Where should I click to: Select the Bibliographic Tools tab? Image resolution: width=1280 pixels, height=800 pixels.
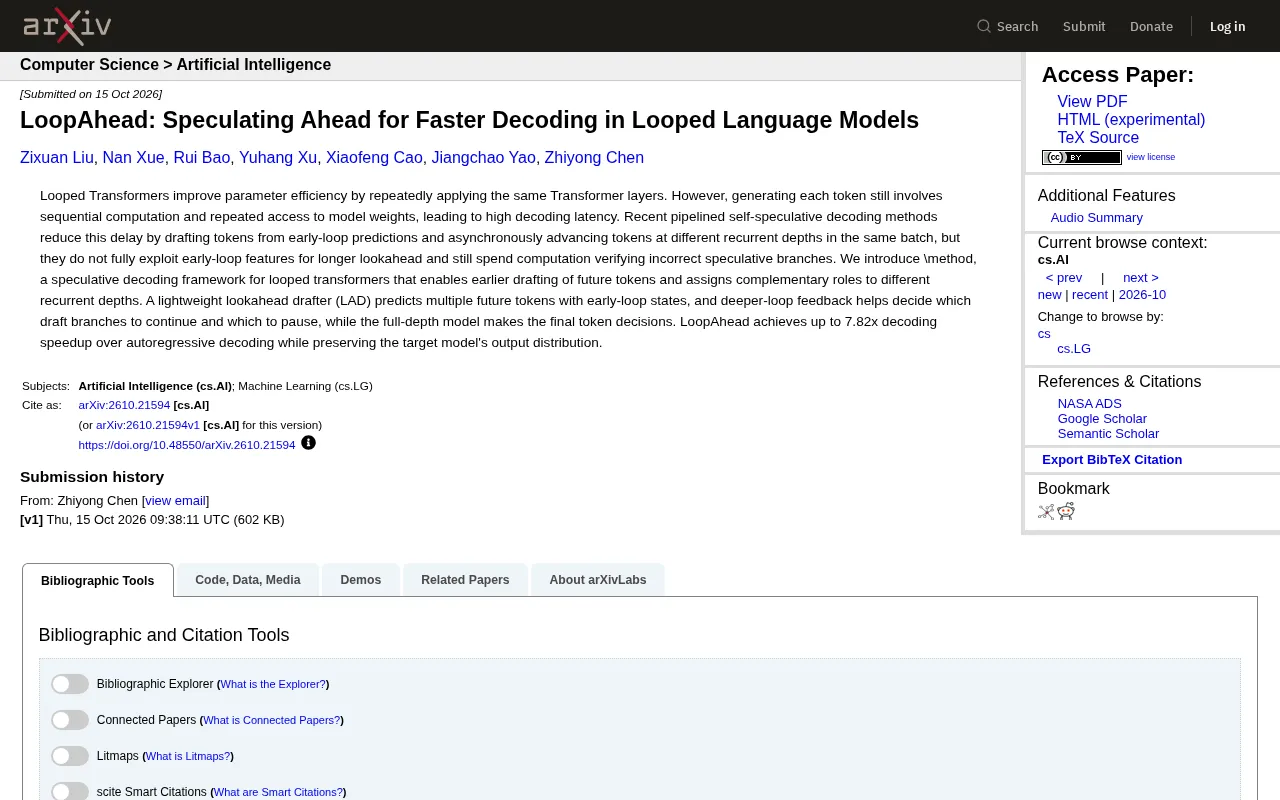click(x=98, y=580)
